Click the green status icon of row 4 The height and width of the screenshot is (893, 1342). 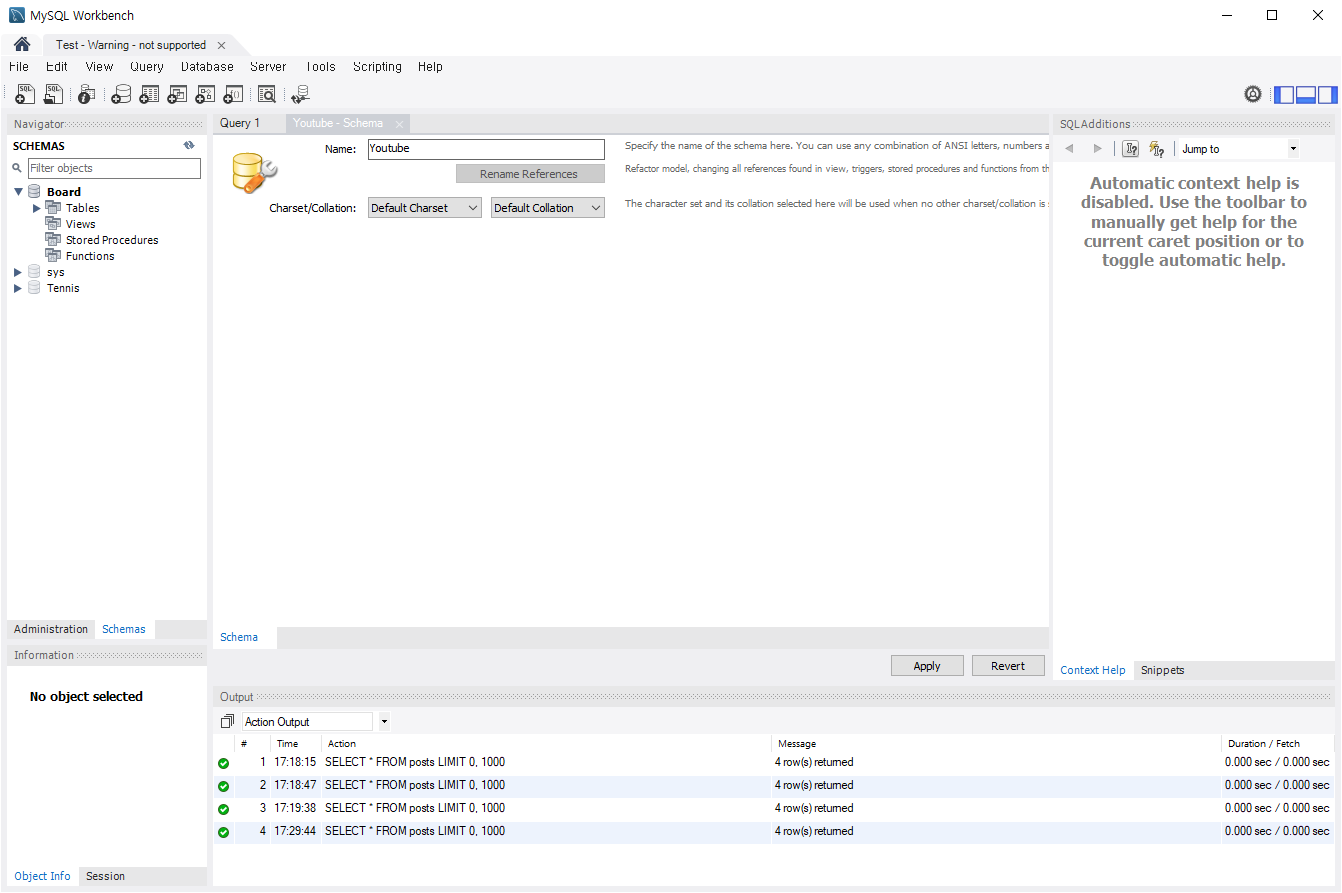[223, 832]
